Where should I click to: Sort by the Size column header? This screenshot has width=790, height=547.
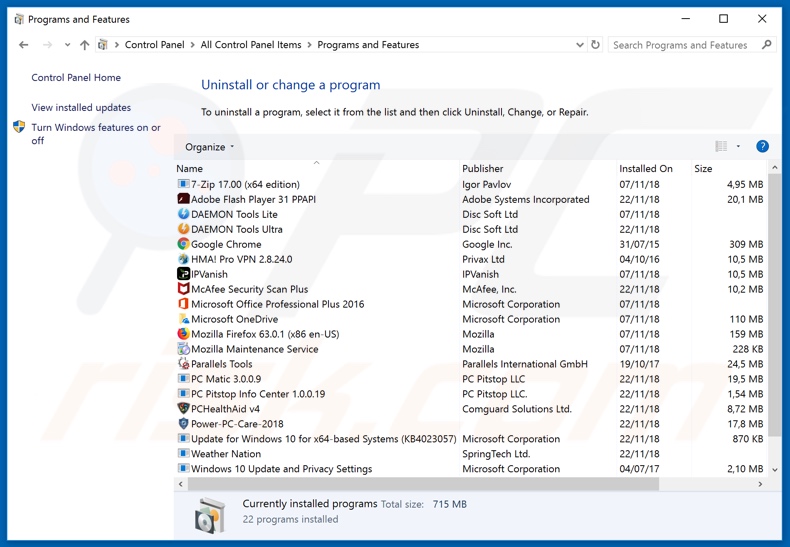[x=703, y=169]
